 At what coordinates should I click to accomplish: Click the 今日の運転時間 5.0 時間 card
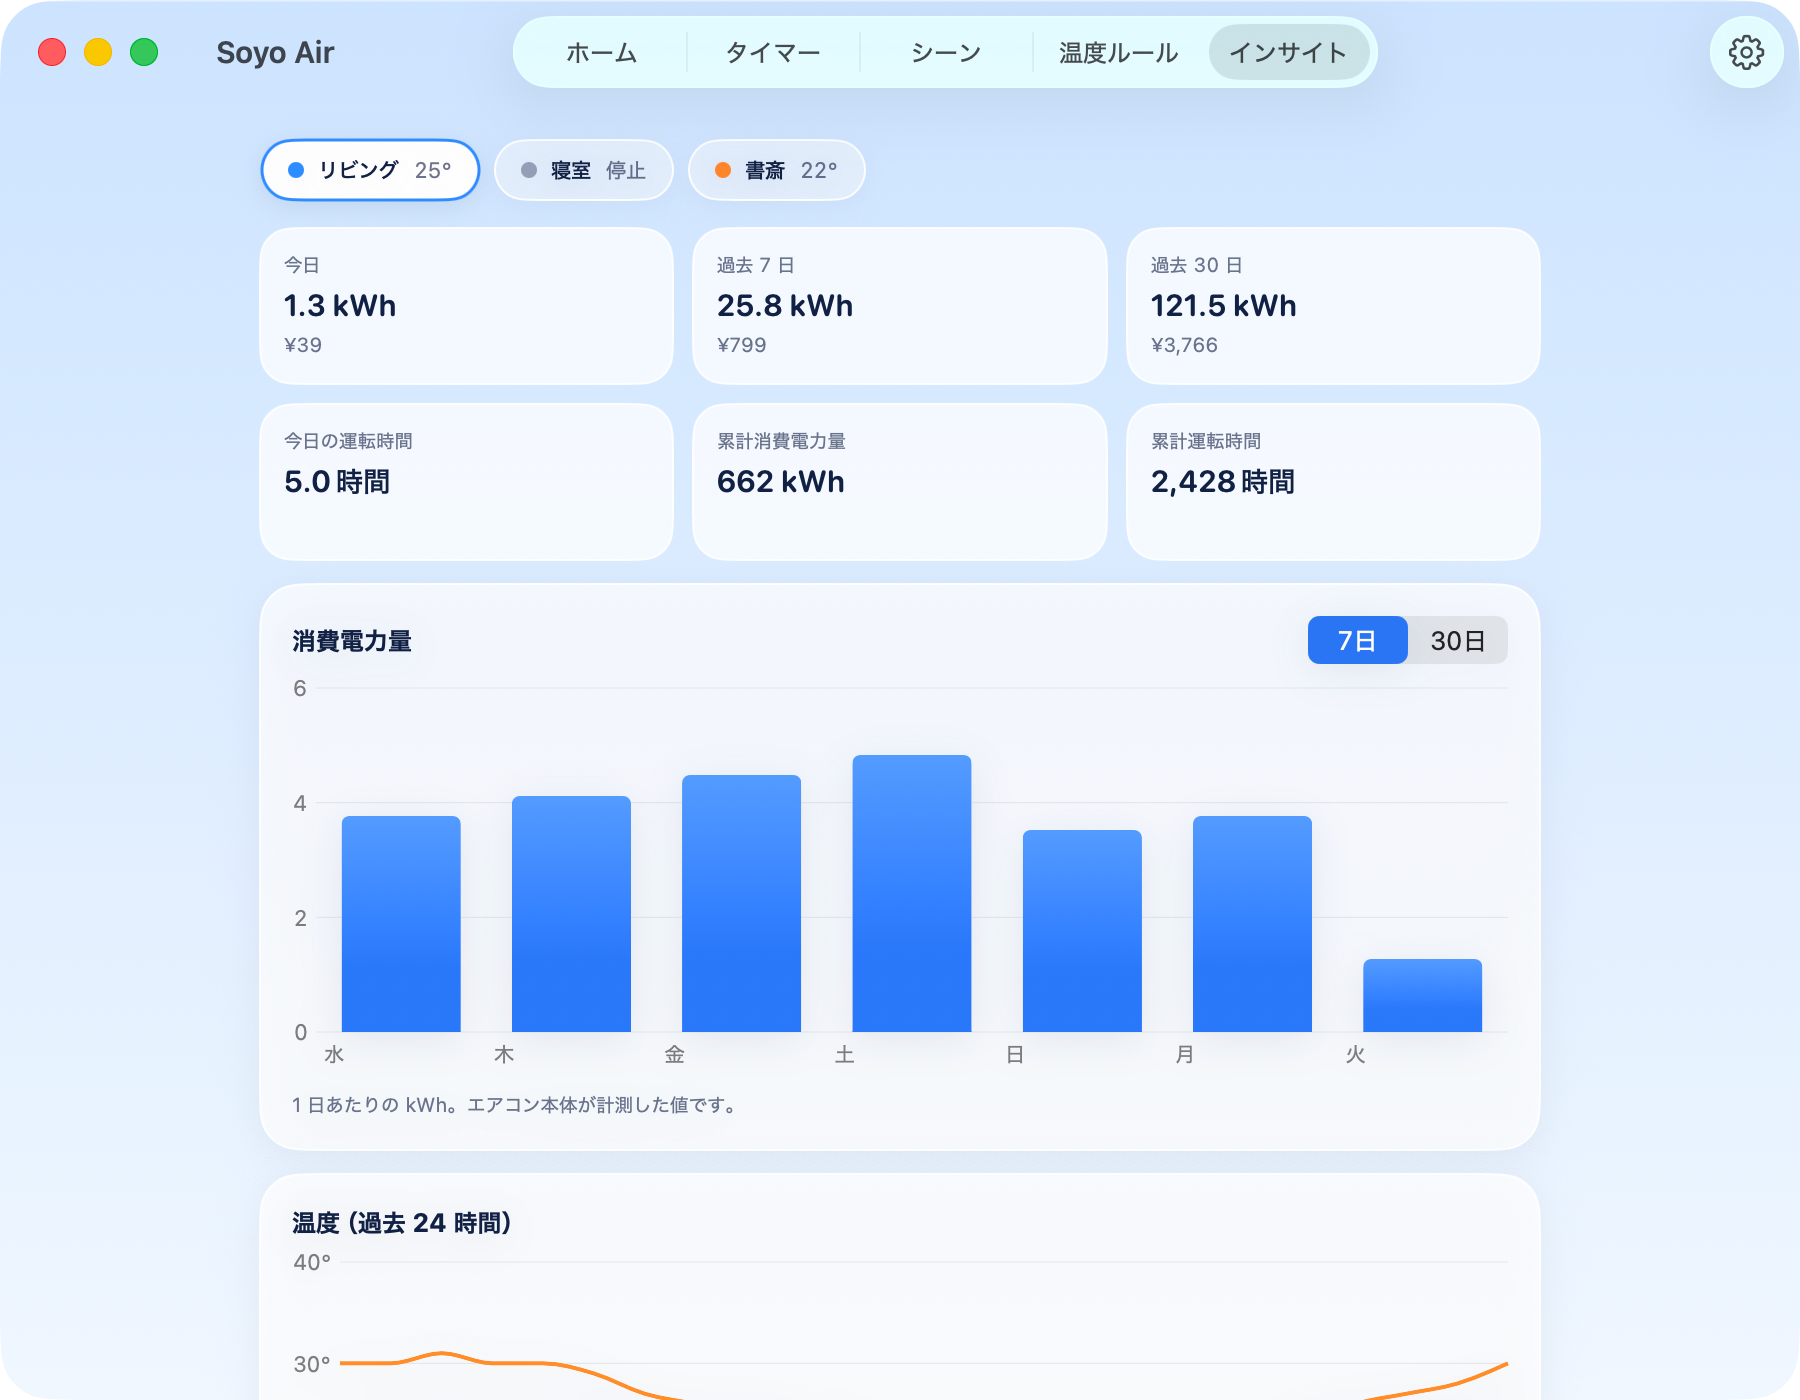pyautogui.click(x=466, y=482)
